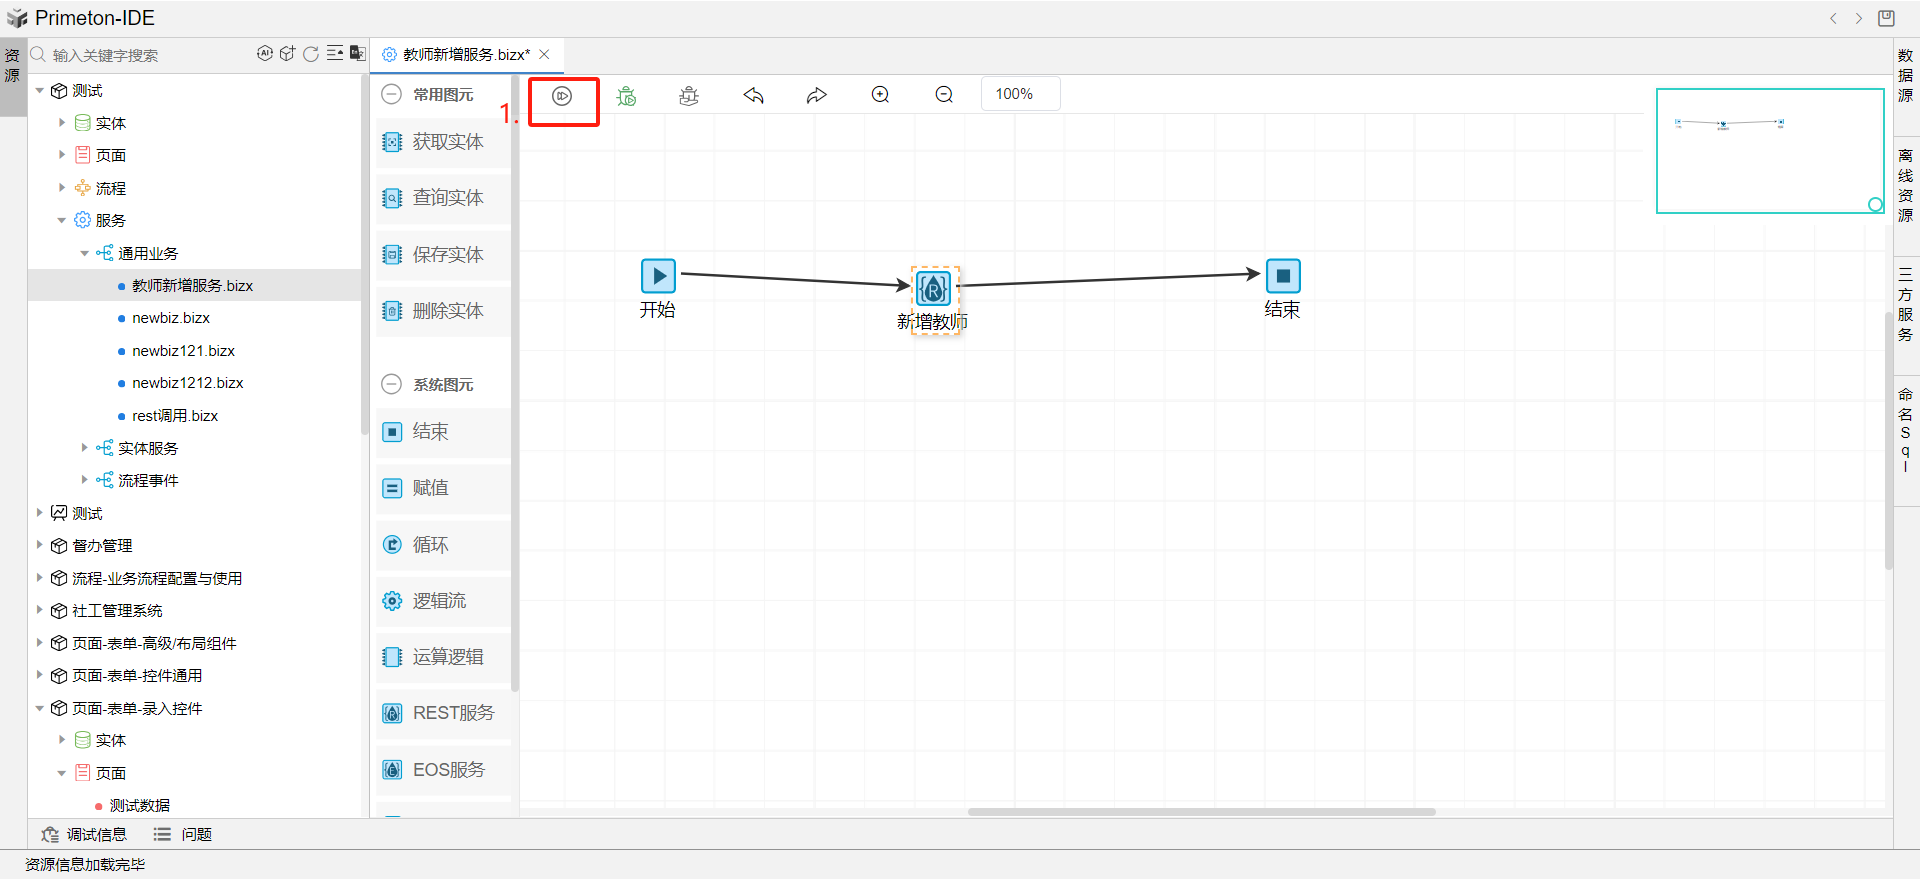Collapse the 常用图元 palette section
1920x880 pixels.
[x=392, y=95]
